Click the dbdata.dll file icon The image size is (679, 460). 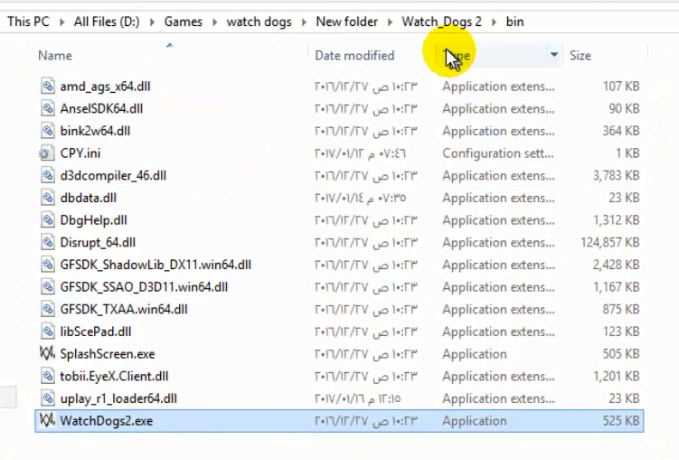pyautogui.click(x=48, y=198)
